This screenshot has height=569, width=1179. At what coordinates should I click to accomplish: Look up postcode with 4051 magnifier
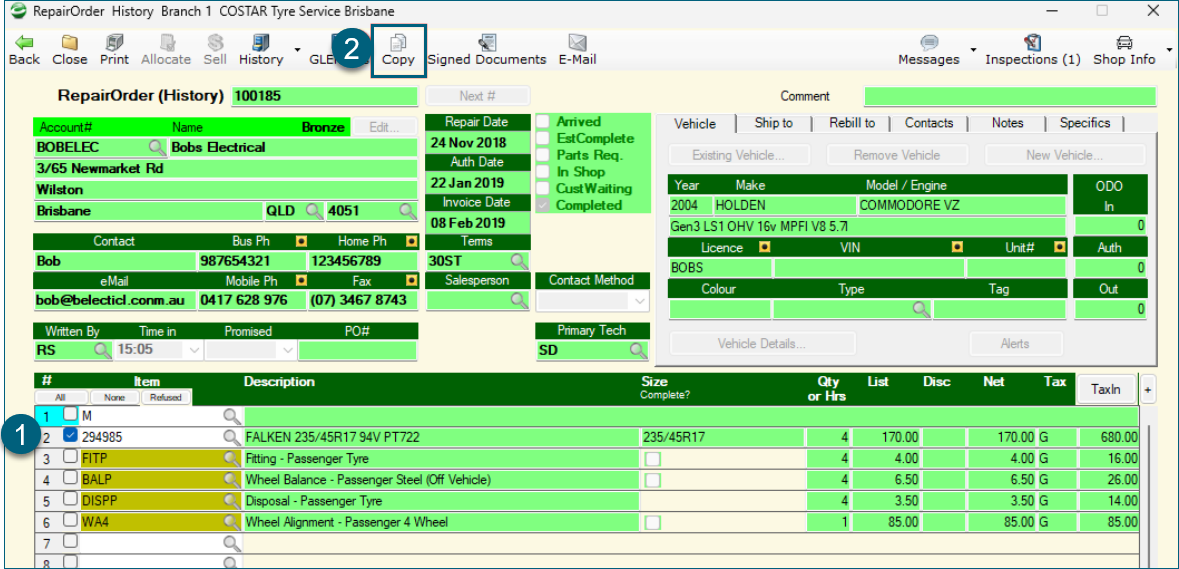pos(408,211)
